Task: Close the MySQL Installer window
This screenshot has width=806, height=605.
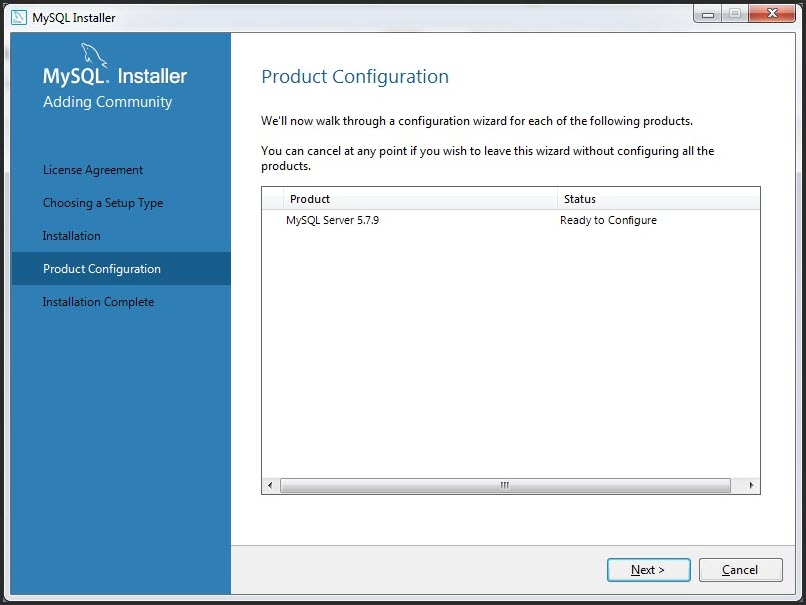Action: 772,14
